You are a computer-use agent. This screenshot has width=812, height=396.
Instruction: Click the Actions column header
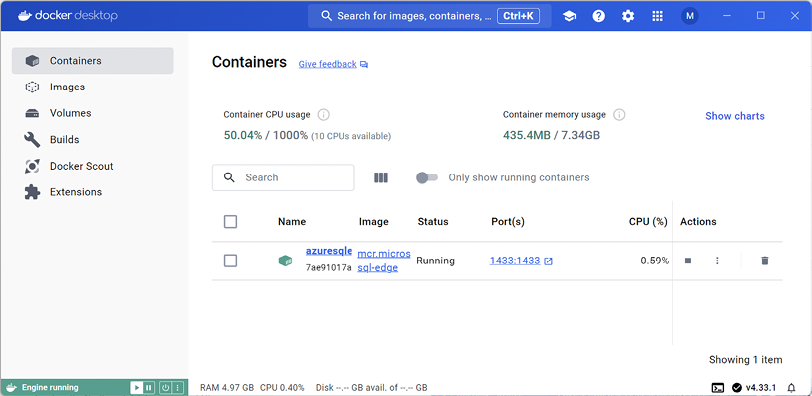(698, 222)
